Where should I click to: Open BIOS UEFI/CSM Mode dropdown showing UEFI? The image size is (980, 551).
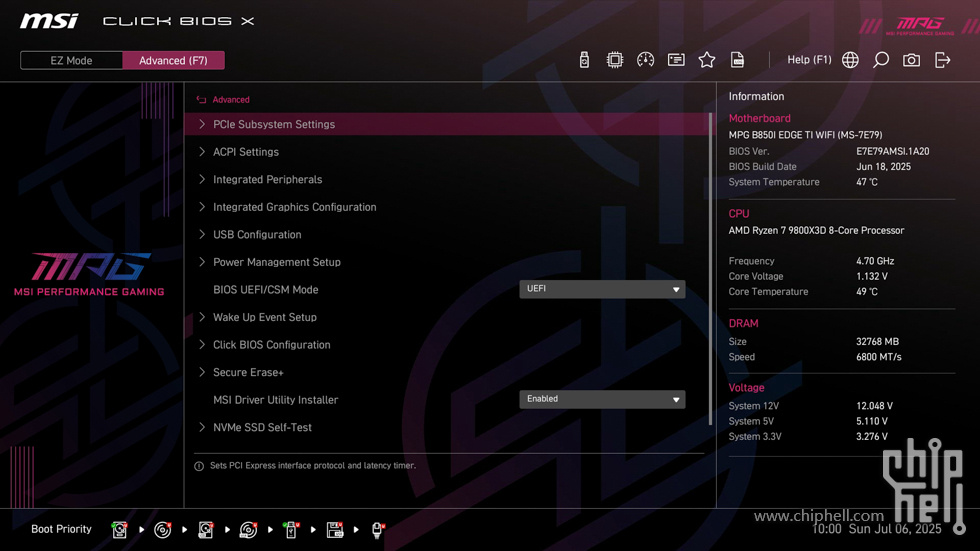click(x=602, y=289)
